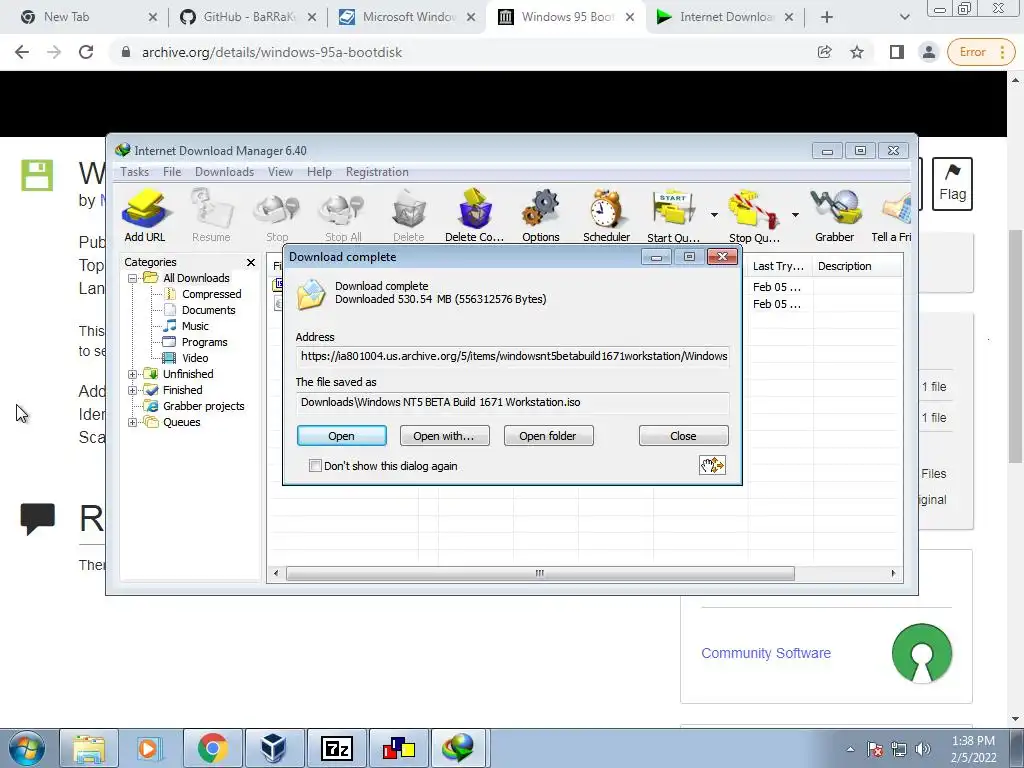
Task: Click the Open folder button
Action: pos(548,436)
